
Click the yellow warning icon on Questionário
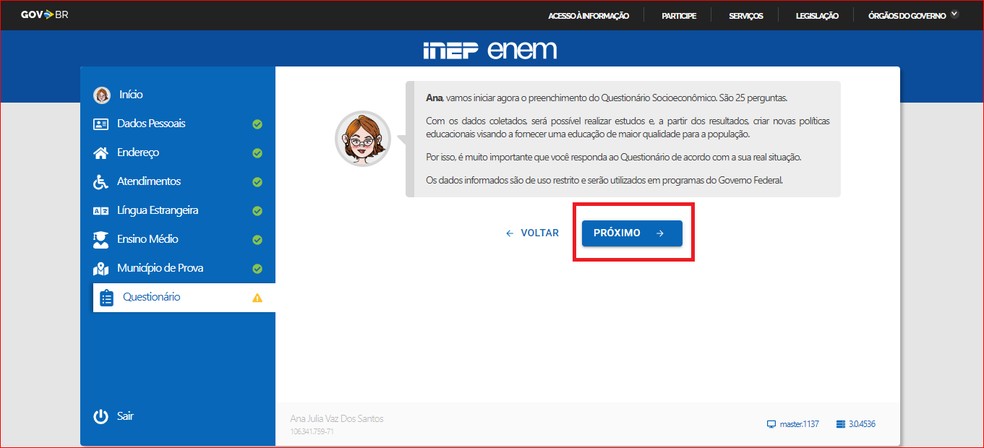click(257, 298)
